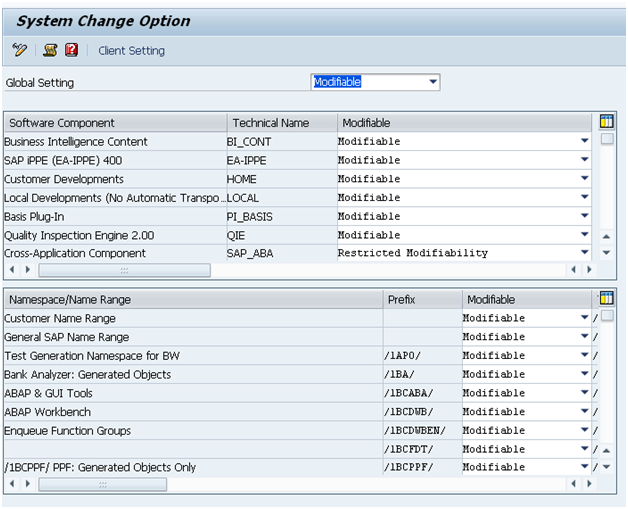Click right-side scroll-left arrow under Software Component table
The image size is (628, 509).
pos(574,270)
